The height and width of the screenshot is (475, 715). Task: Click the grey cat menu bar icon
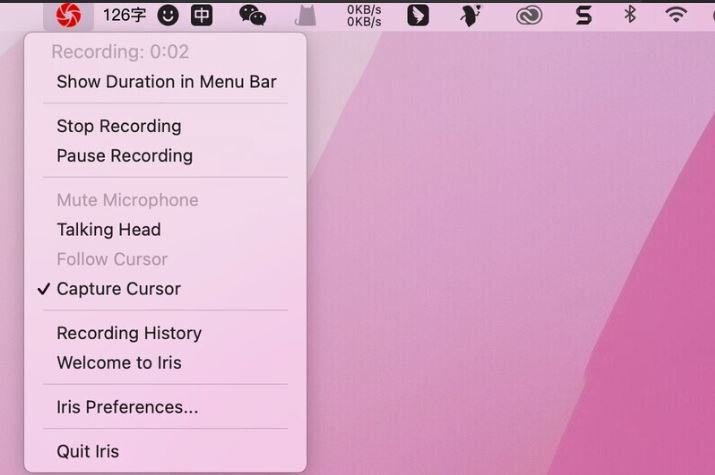(x=306, y=16)
